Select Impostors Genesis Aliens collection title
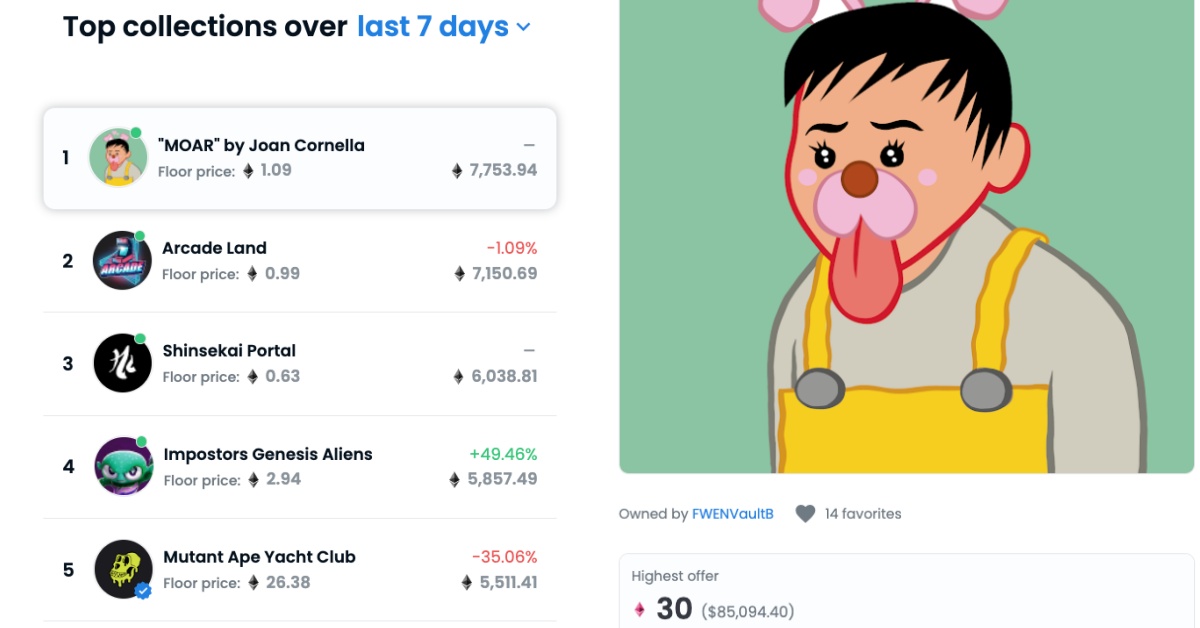The image size is (1200, 628). (267, 454)
